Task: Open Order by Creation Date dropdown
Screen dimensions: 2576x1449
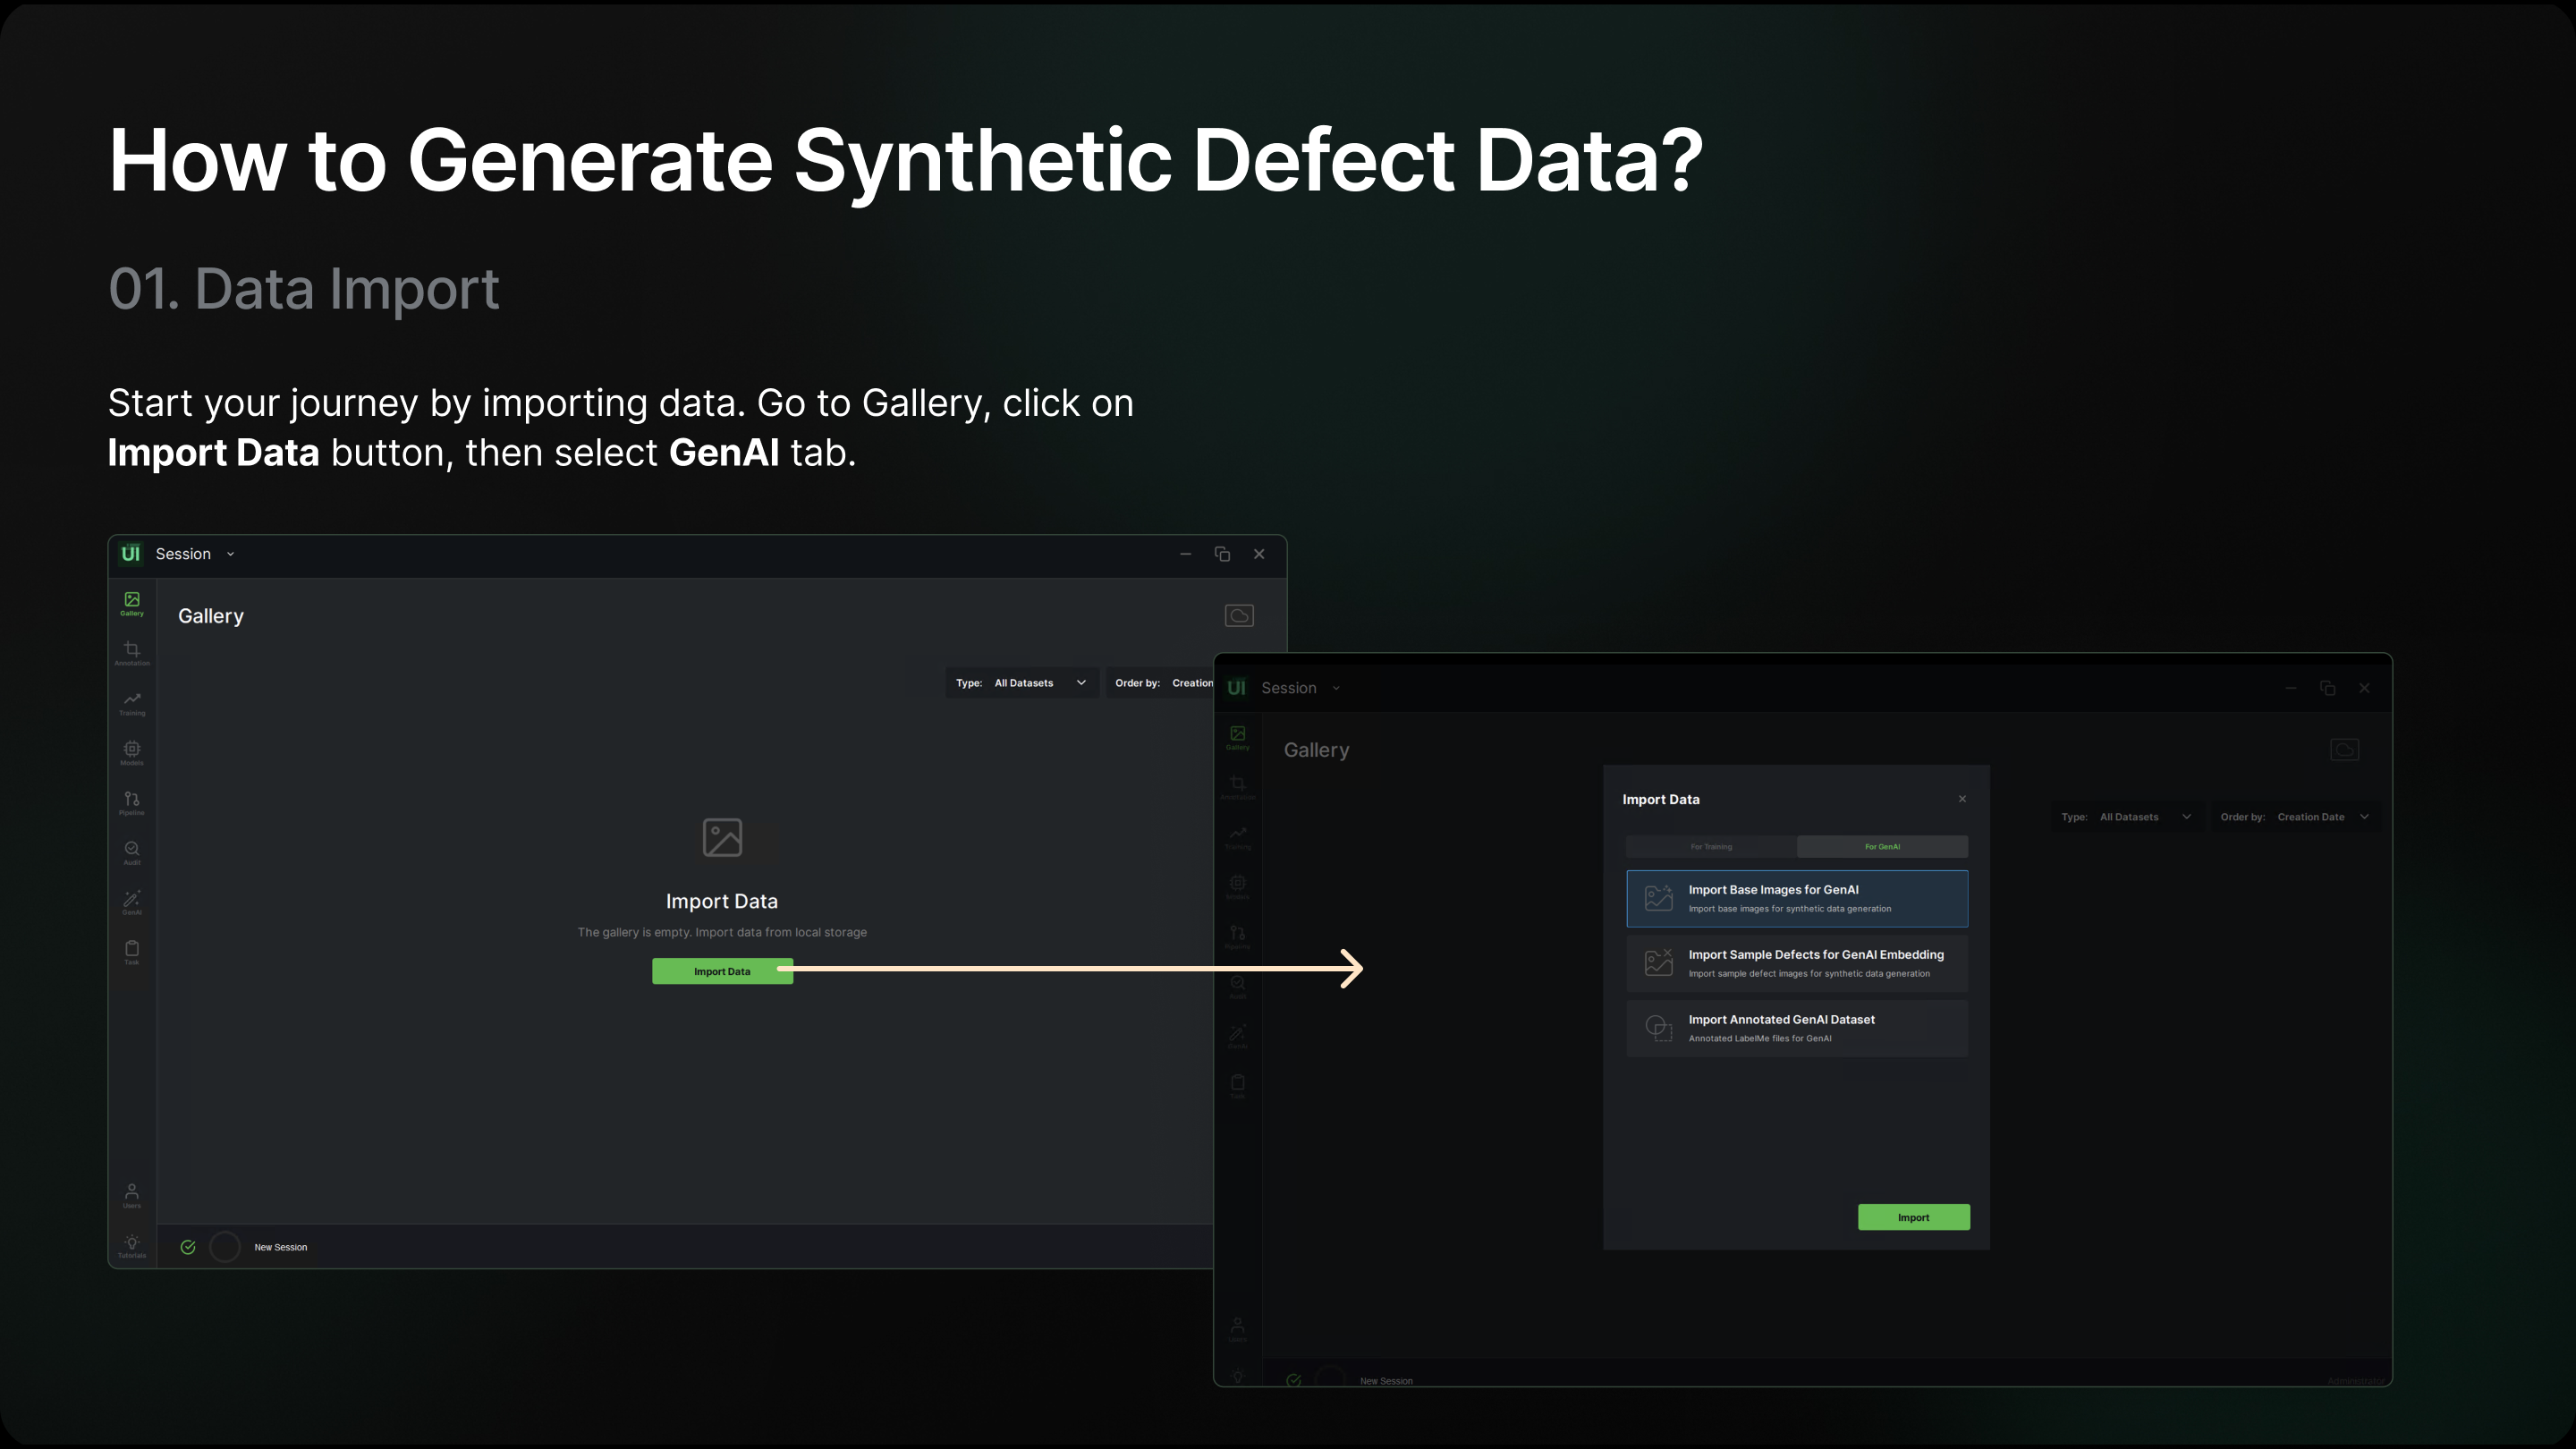Action: pyautogui.click(x=2294, y=817)
